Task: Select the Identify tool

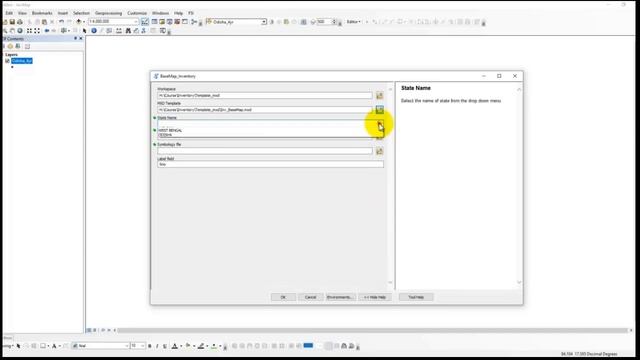Action: pos(94,31)
